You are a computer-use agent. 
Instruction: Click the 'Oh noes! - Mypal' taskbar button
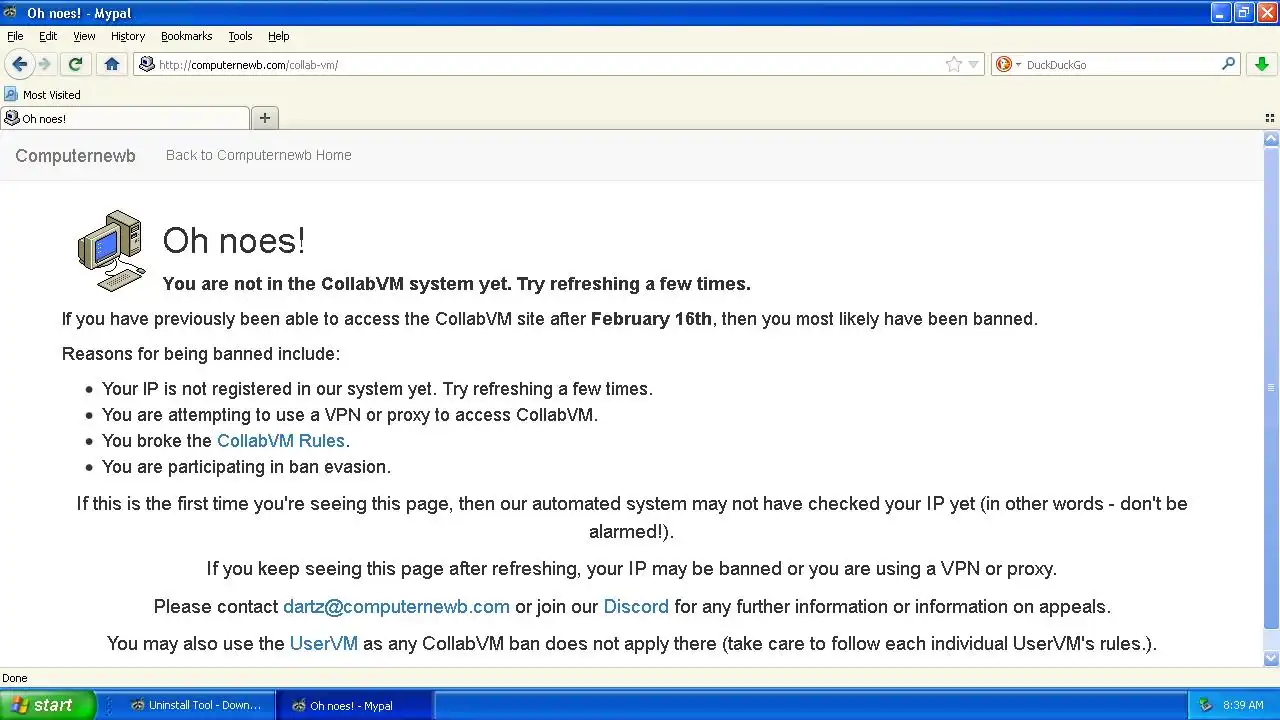point(353,705)
